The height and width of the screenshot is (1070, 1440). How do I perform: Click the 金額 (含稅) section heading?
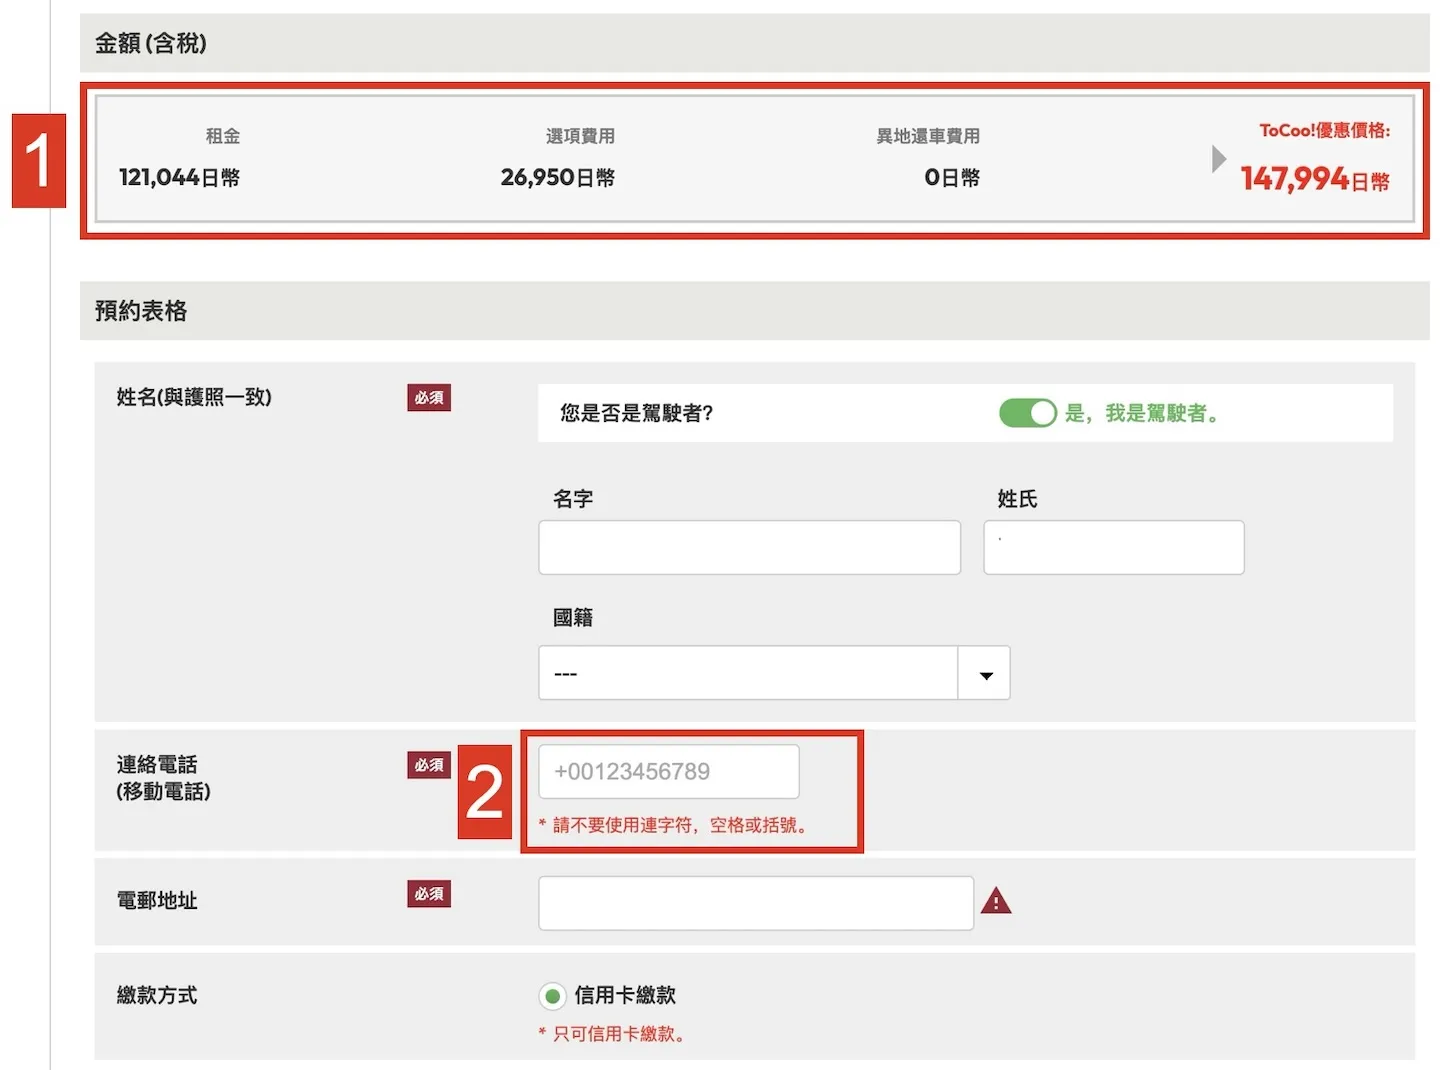pyautogui.click(x=151, y=43)
